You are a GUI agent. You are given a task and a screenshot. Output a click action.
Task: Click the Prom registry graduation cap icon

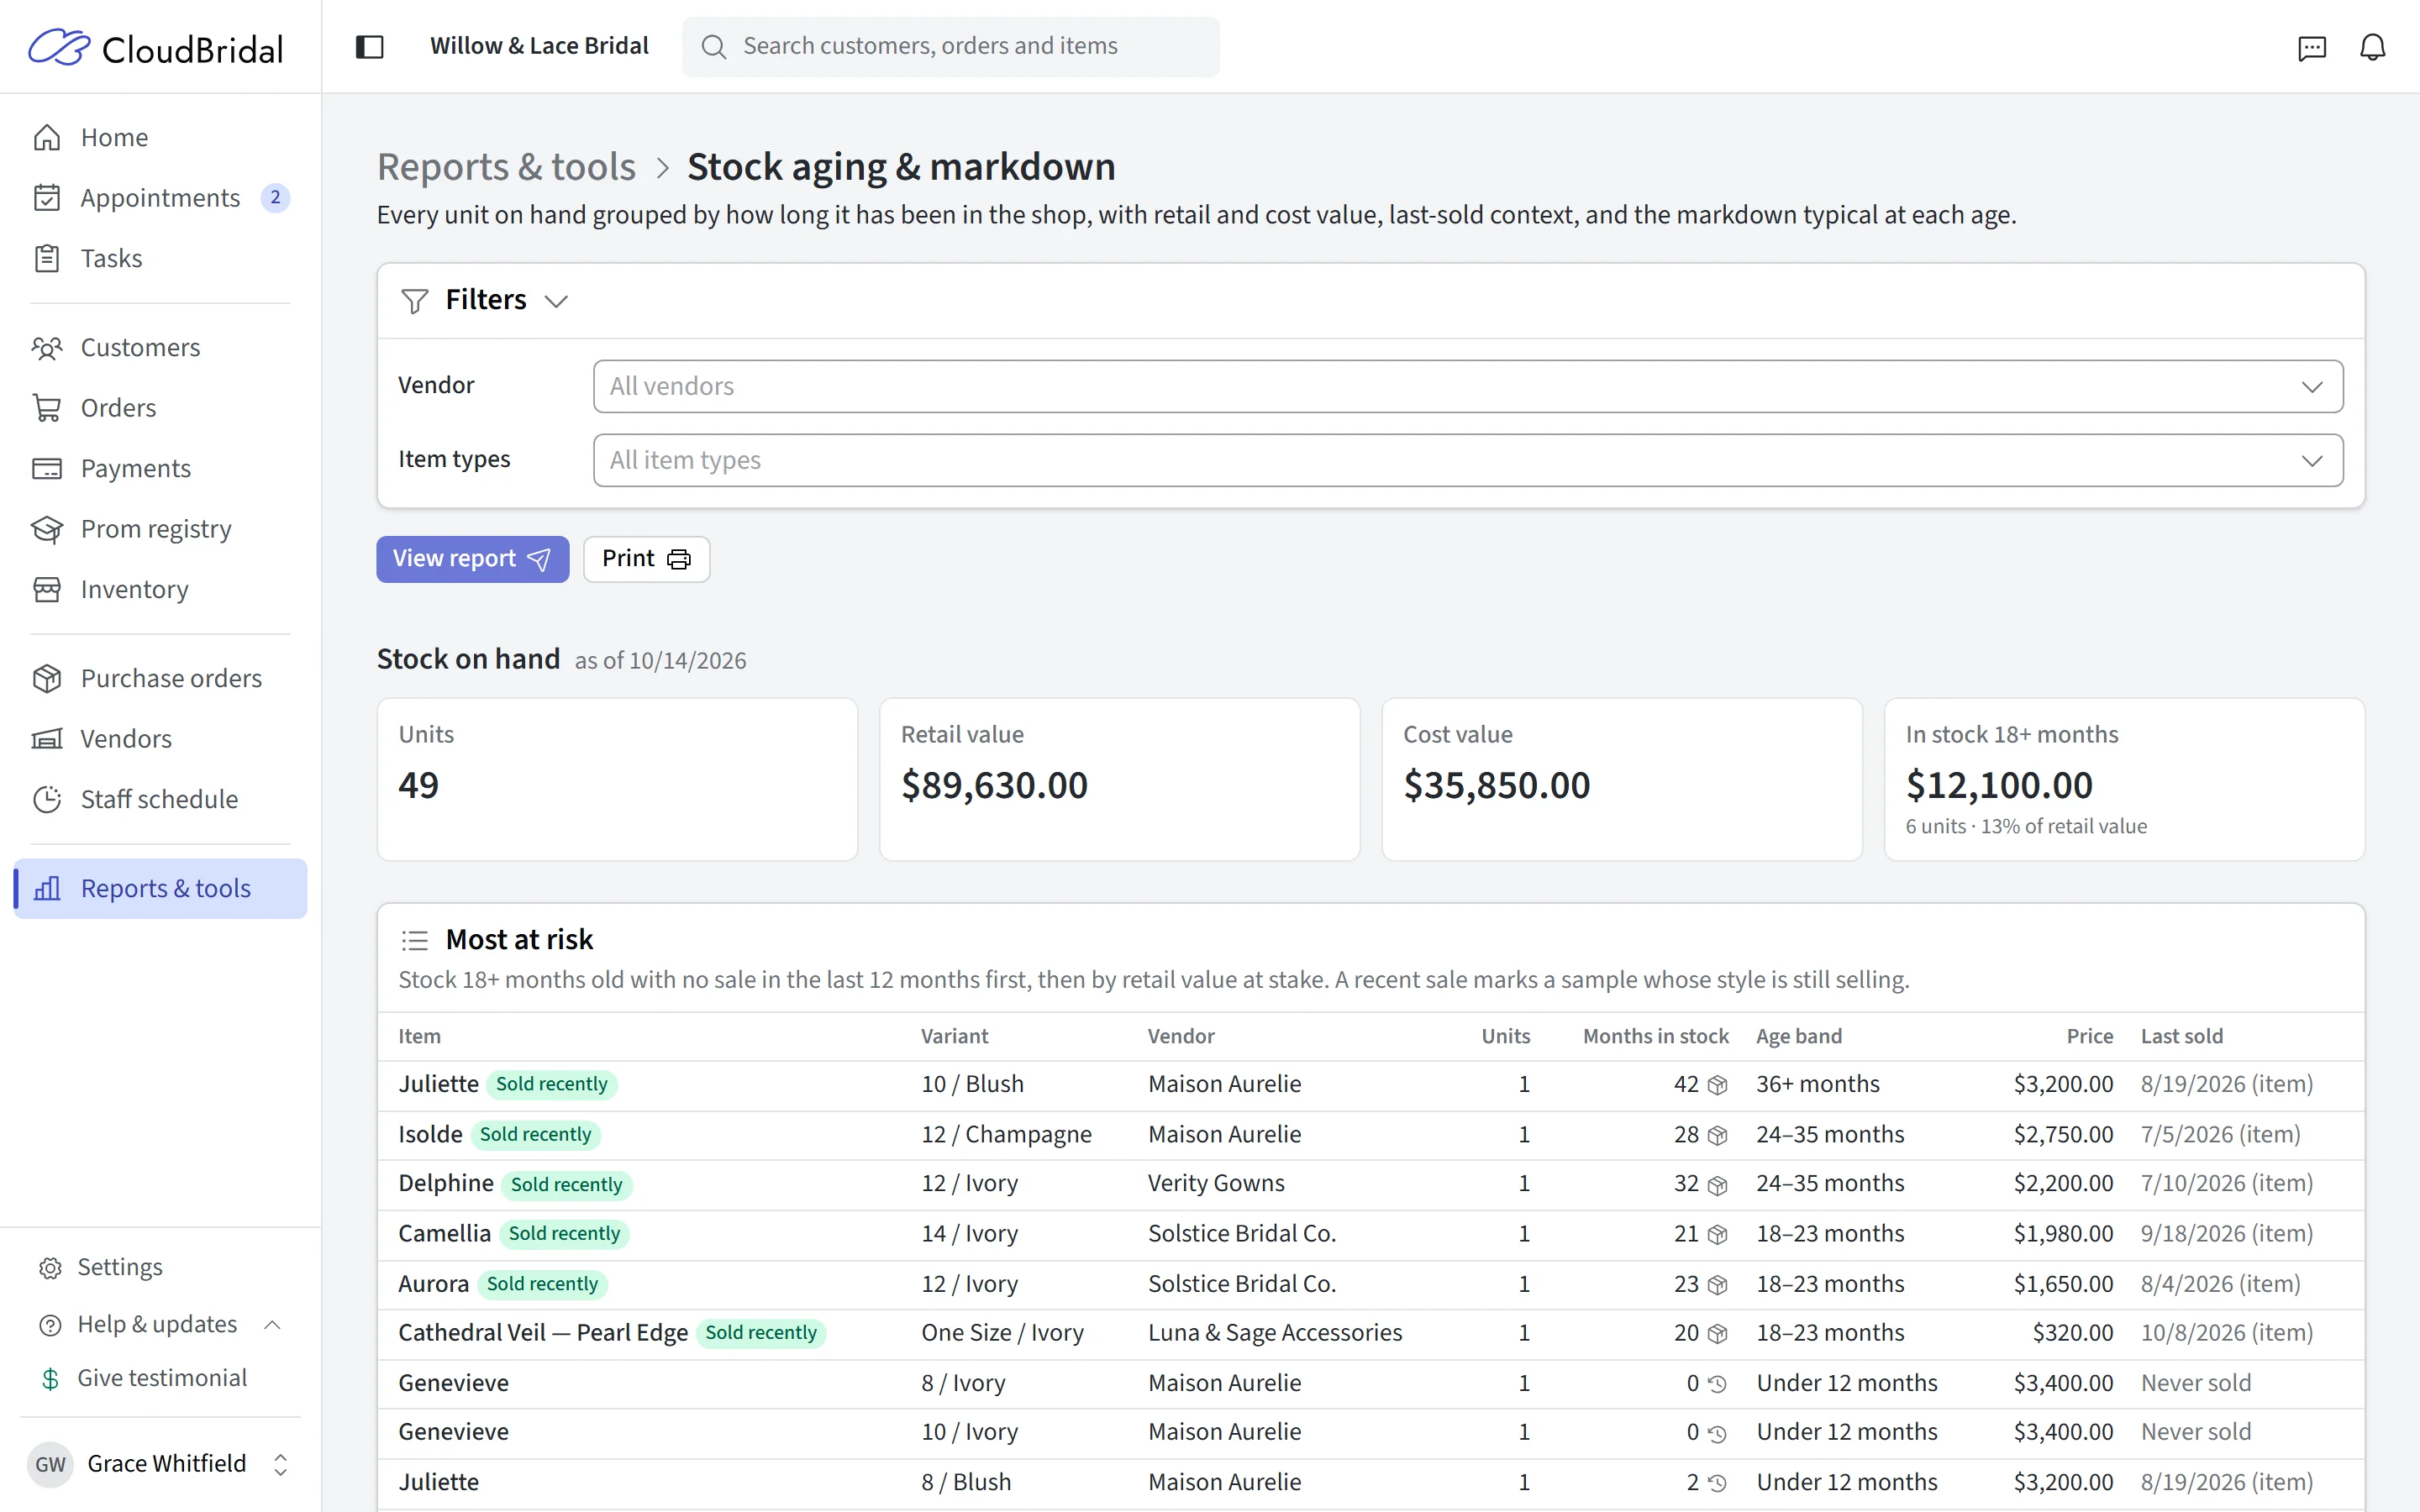click(x=47, y=529)
